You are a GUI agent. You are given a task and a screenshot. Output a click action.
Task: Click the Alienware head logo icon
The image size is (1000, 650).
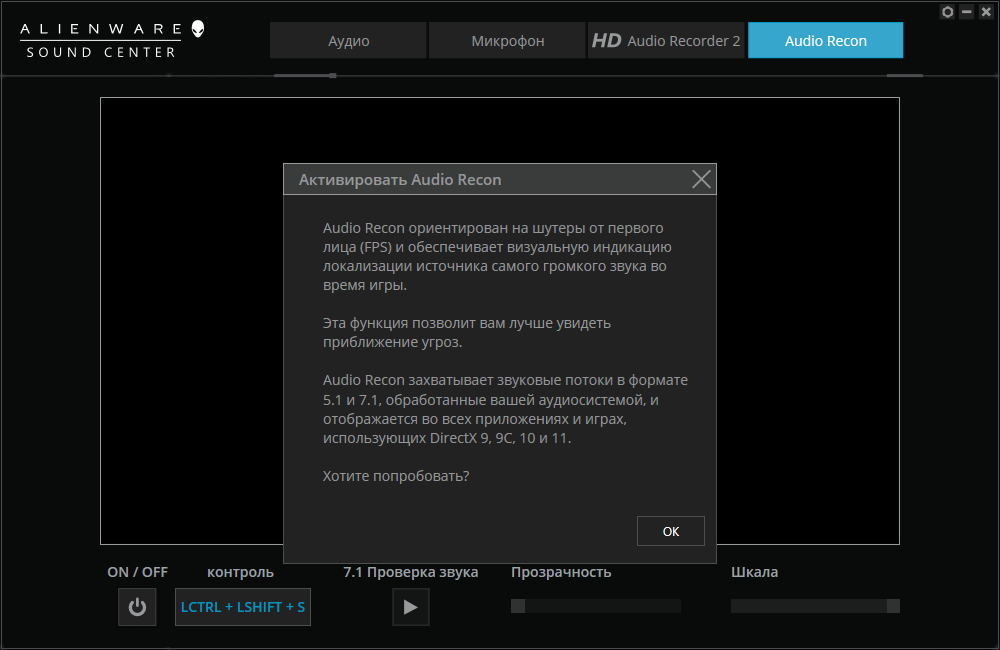198,29
